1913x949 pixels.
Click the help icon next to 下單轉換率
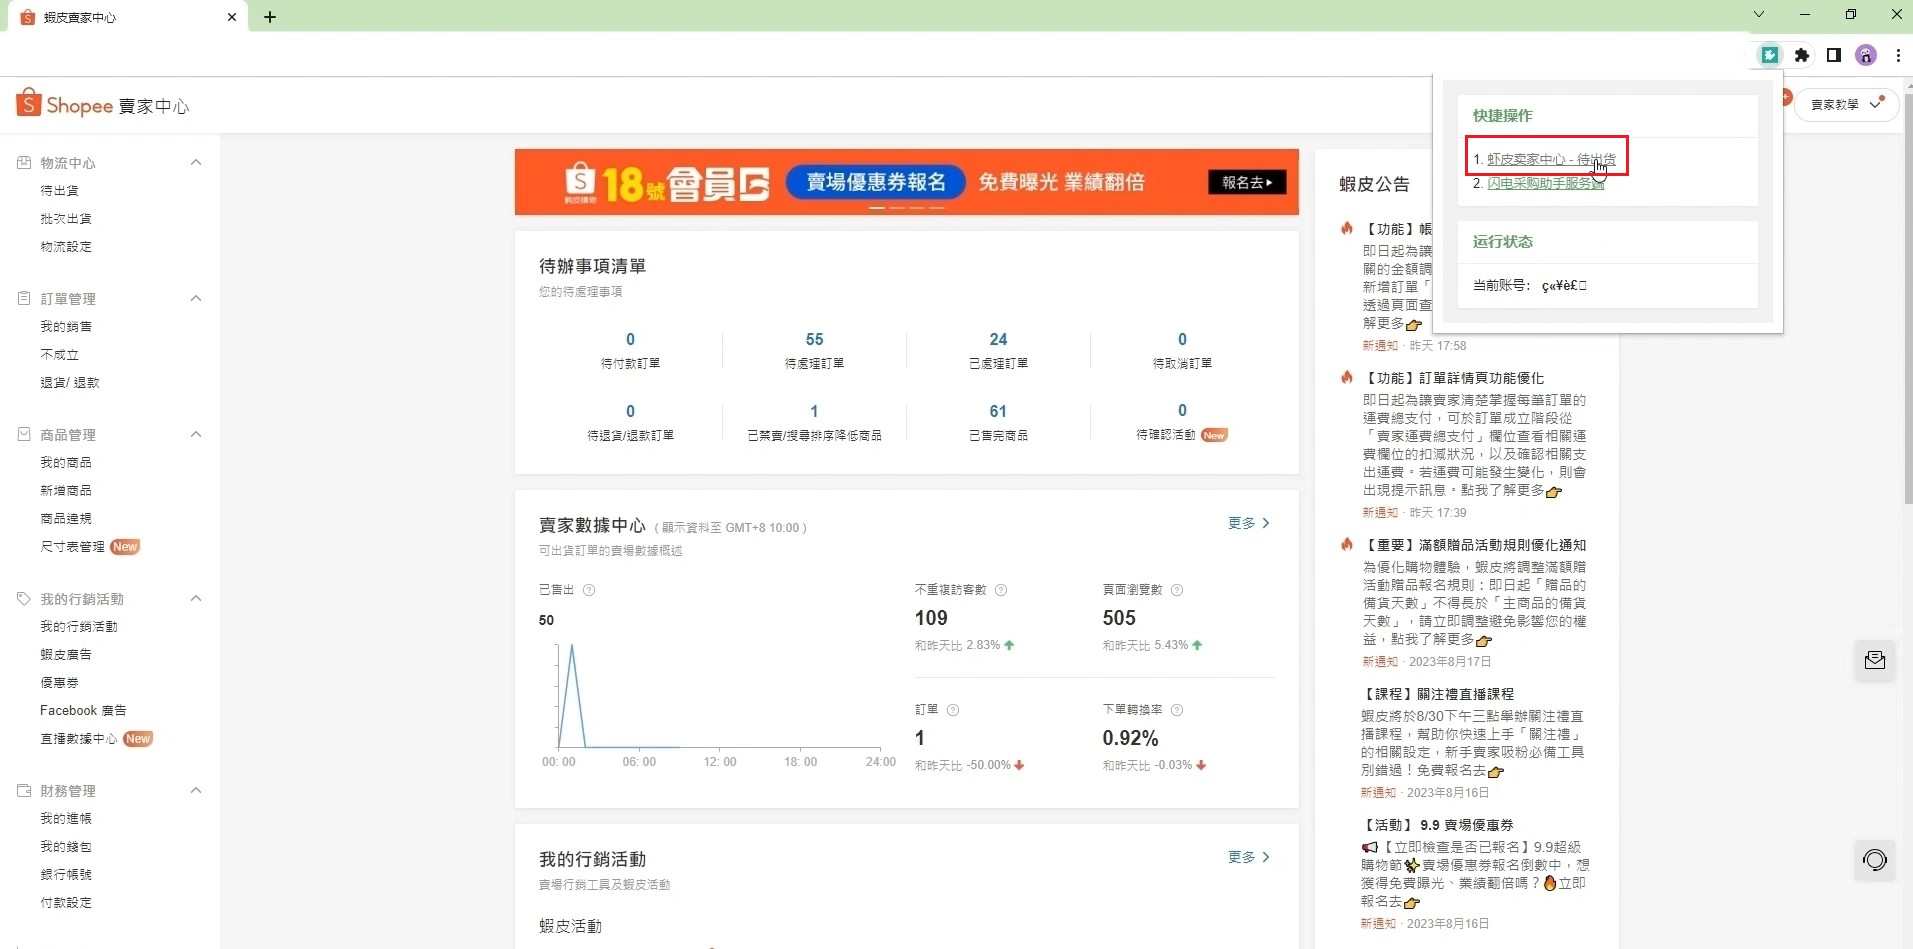[x=1177, y=710]
